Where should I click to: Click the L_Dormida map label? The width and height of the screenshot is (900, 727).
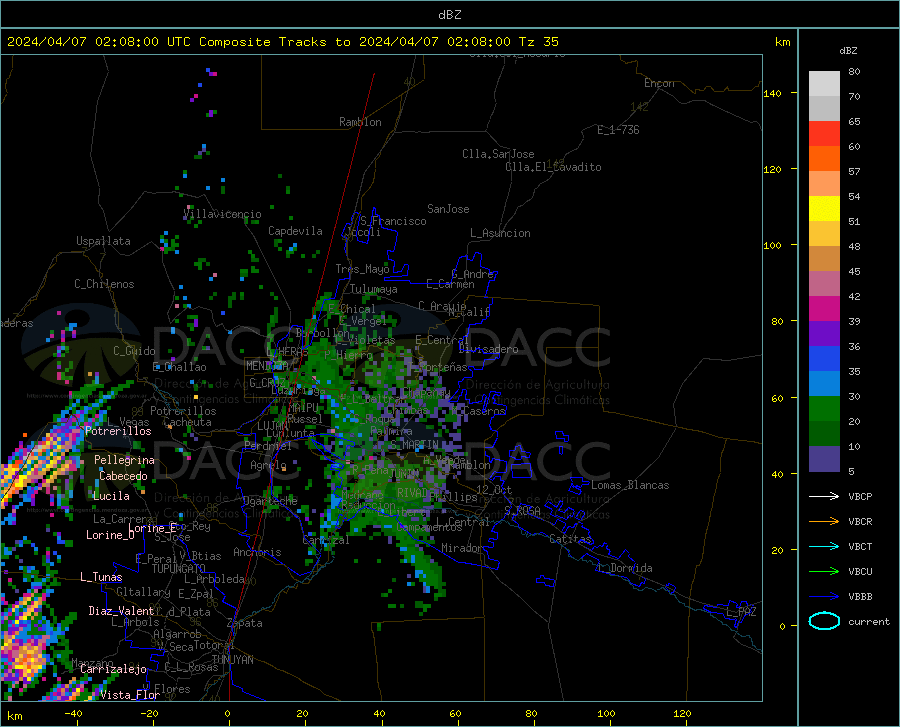pyautogui.click(x=624, y=568)
